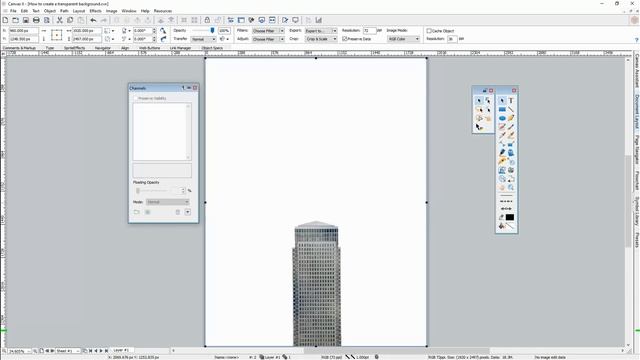This screenshot has width=640, height=360.
Task: Choose the Marker pen tool in toolbox
Action: (x=502, y=153)
